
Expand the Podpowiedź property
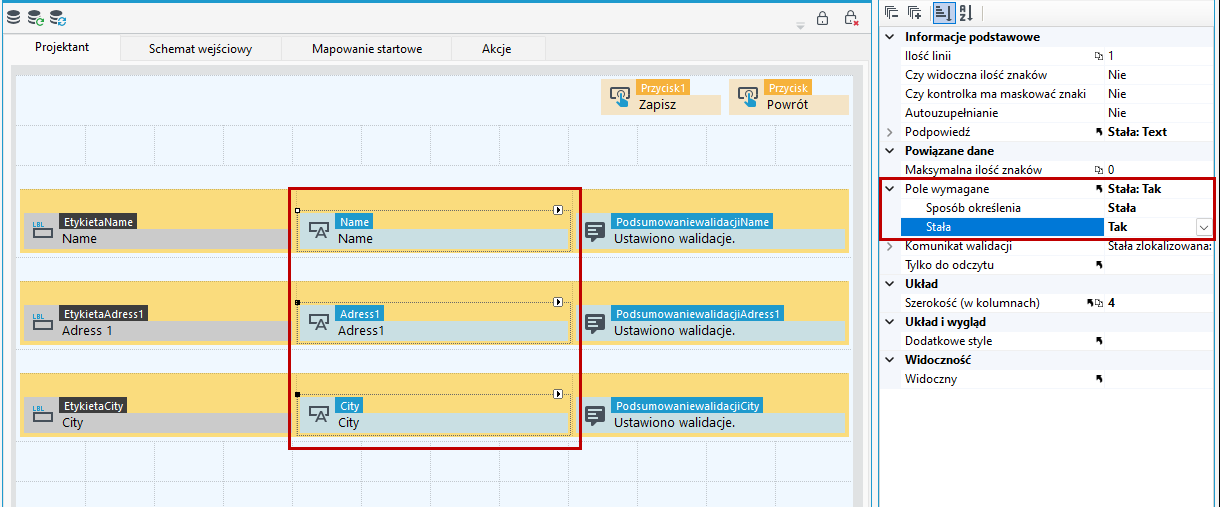click(891, 132)
